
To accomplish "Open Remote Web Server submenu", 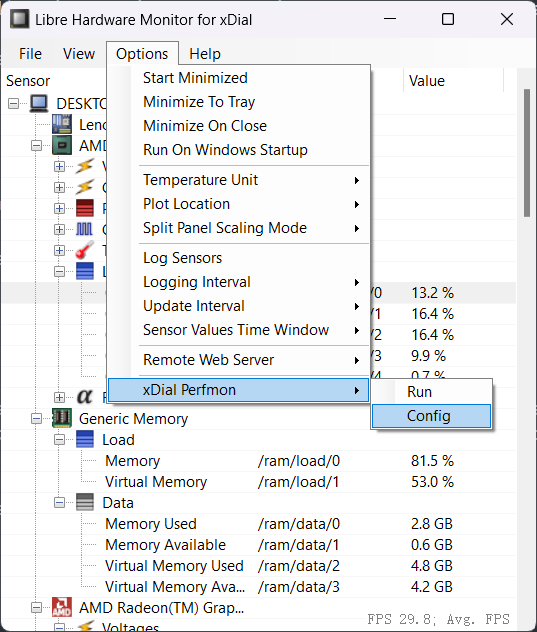I will coord(239,360).
